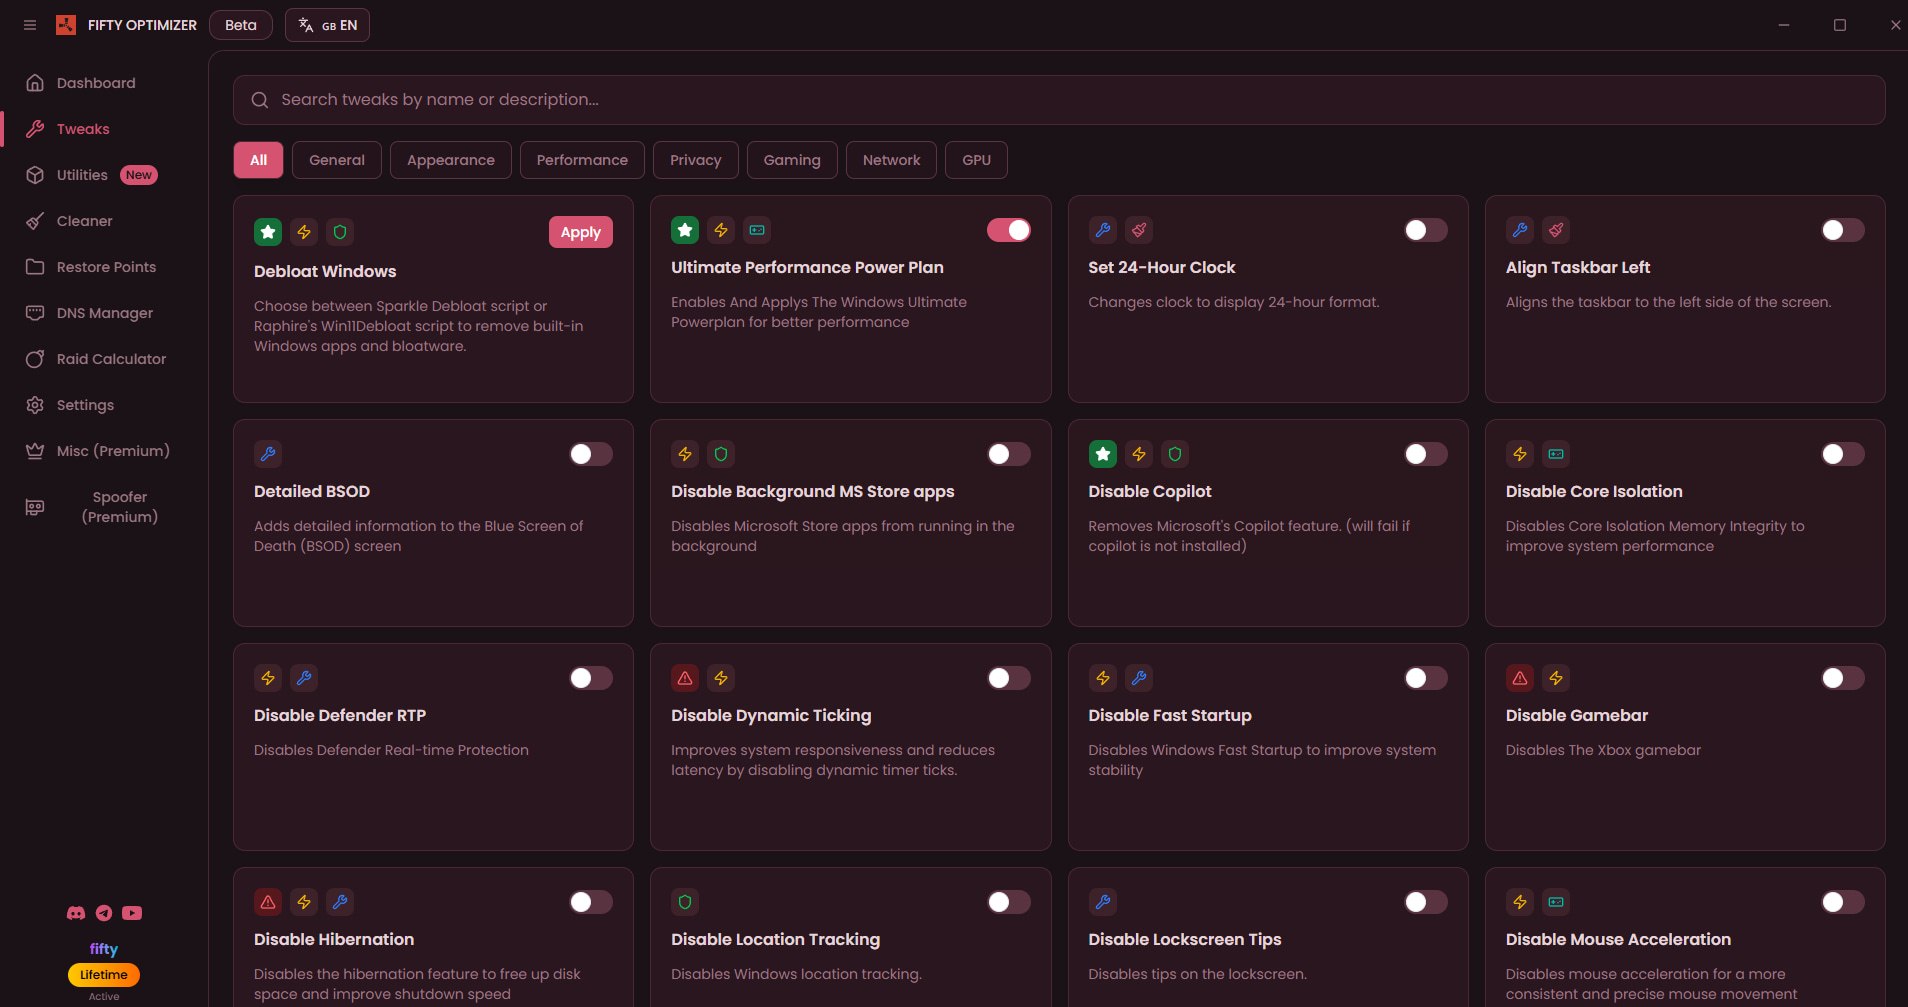Enable the Detailed BSOD switch
The width and height of the screenshot is (1908, 1007).
[x=591, y=454]
